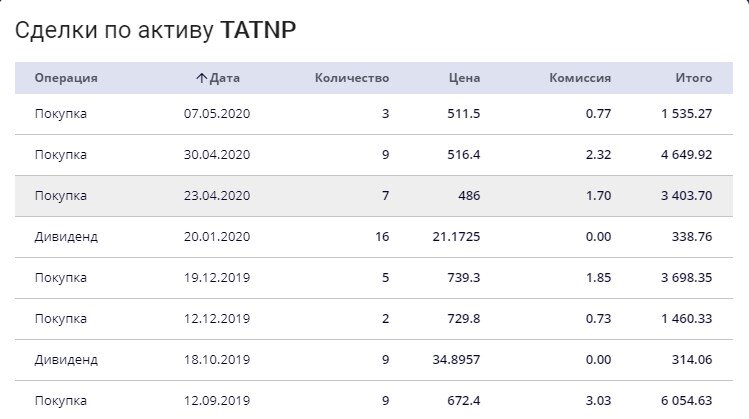Click the TATNP title text

[x=258, y=30]
